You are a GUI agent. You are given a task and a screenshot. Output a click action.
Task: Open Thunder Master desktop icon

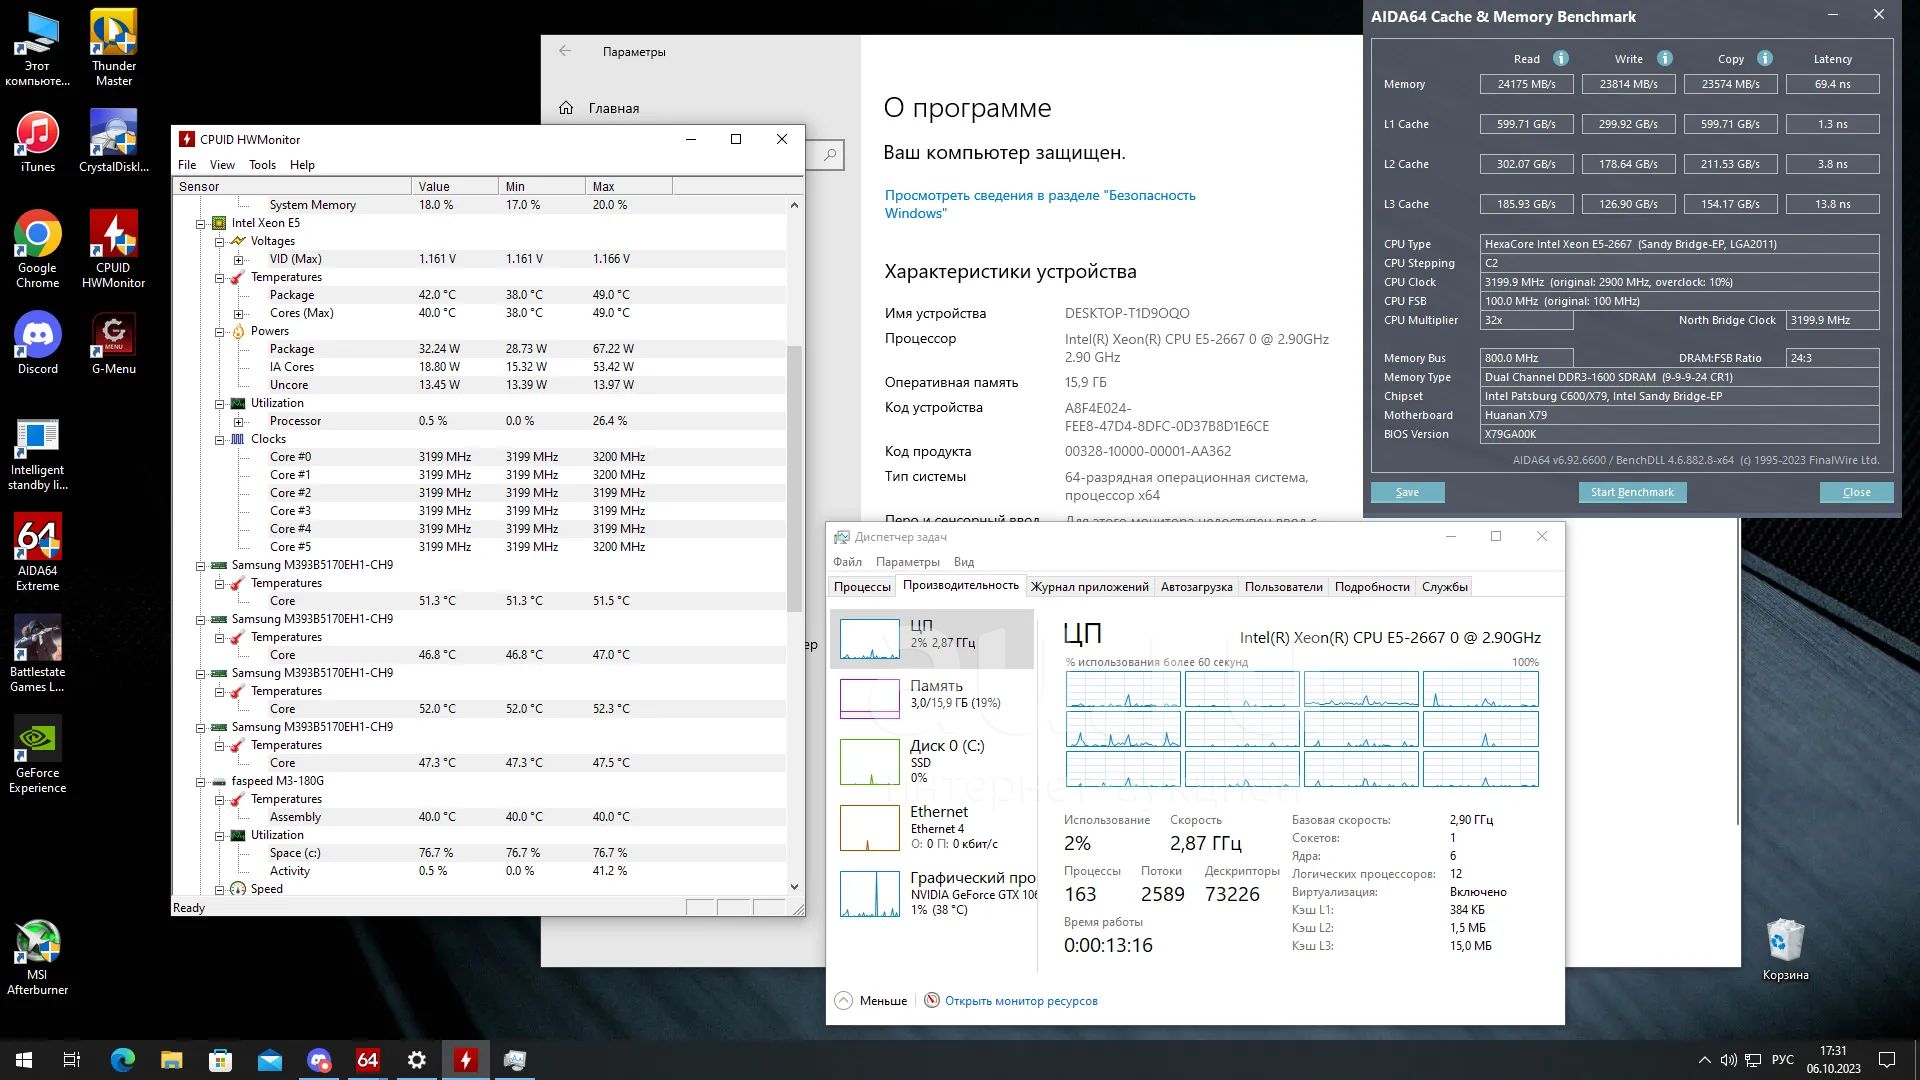pos(113,48)
